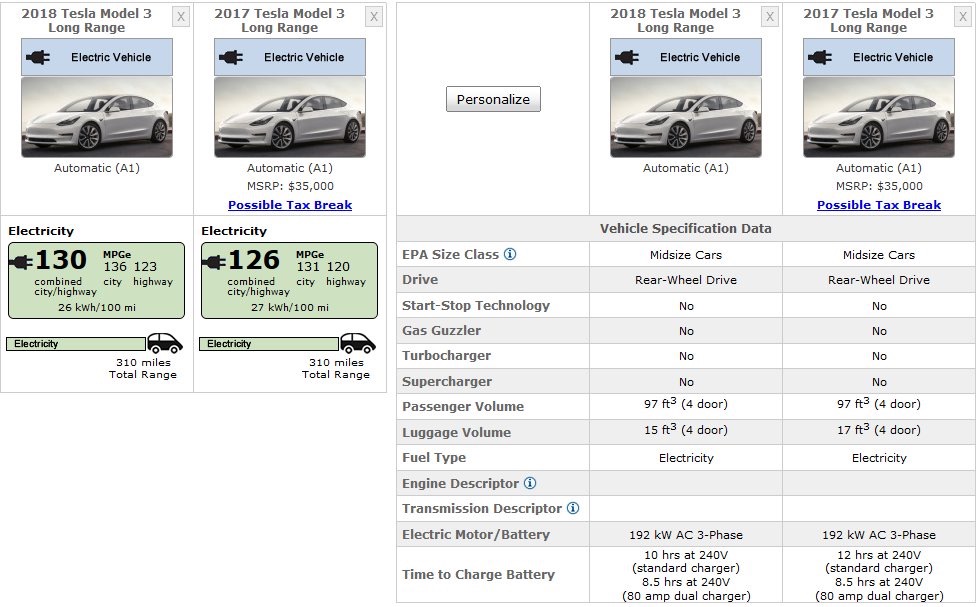Click the 'Electric Motor/Battery' row label

[x=476, y=534]
